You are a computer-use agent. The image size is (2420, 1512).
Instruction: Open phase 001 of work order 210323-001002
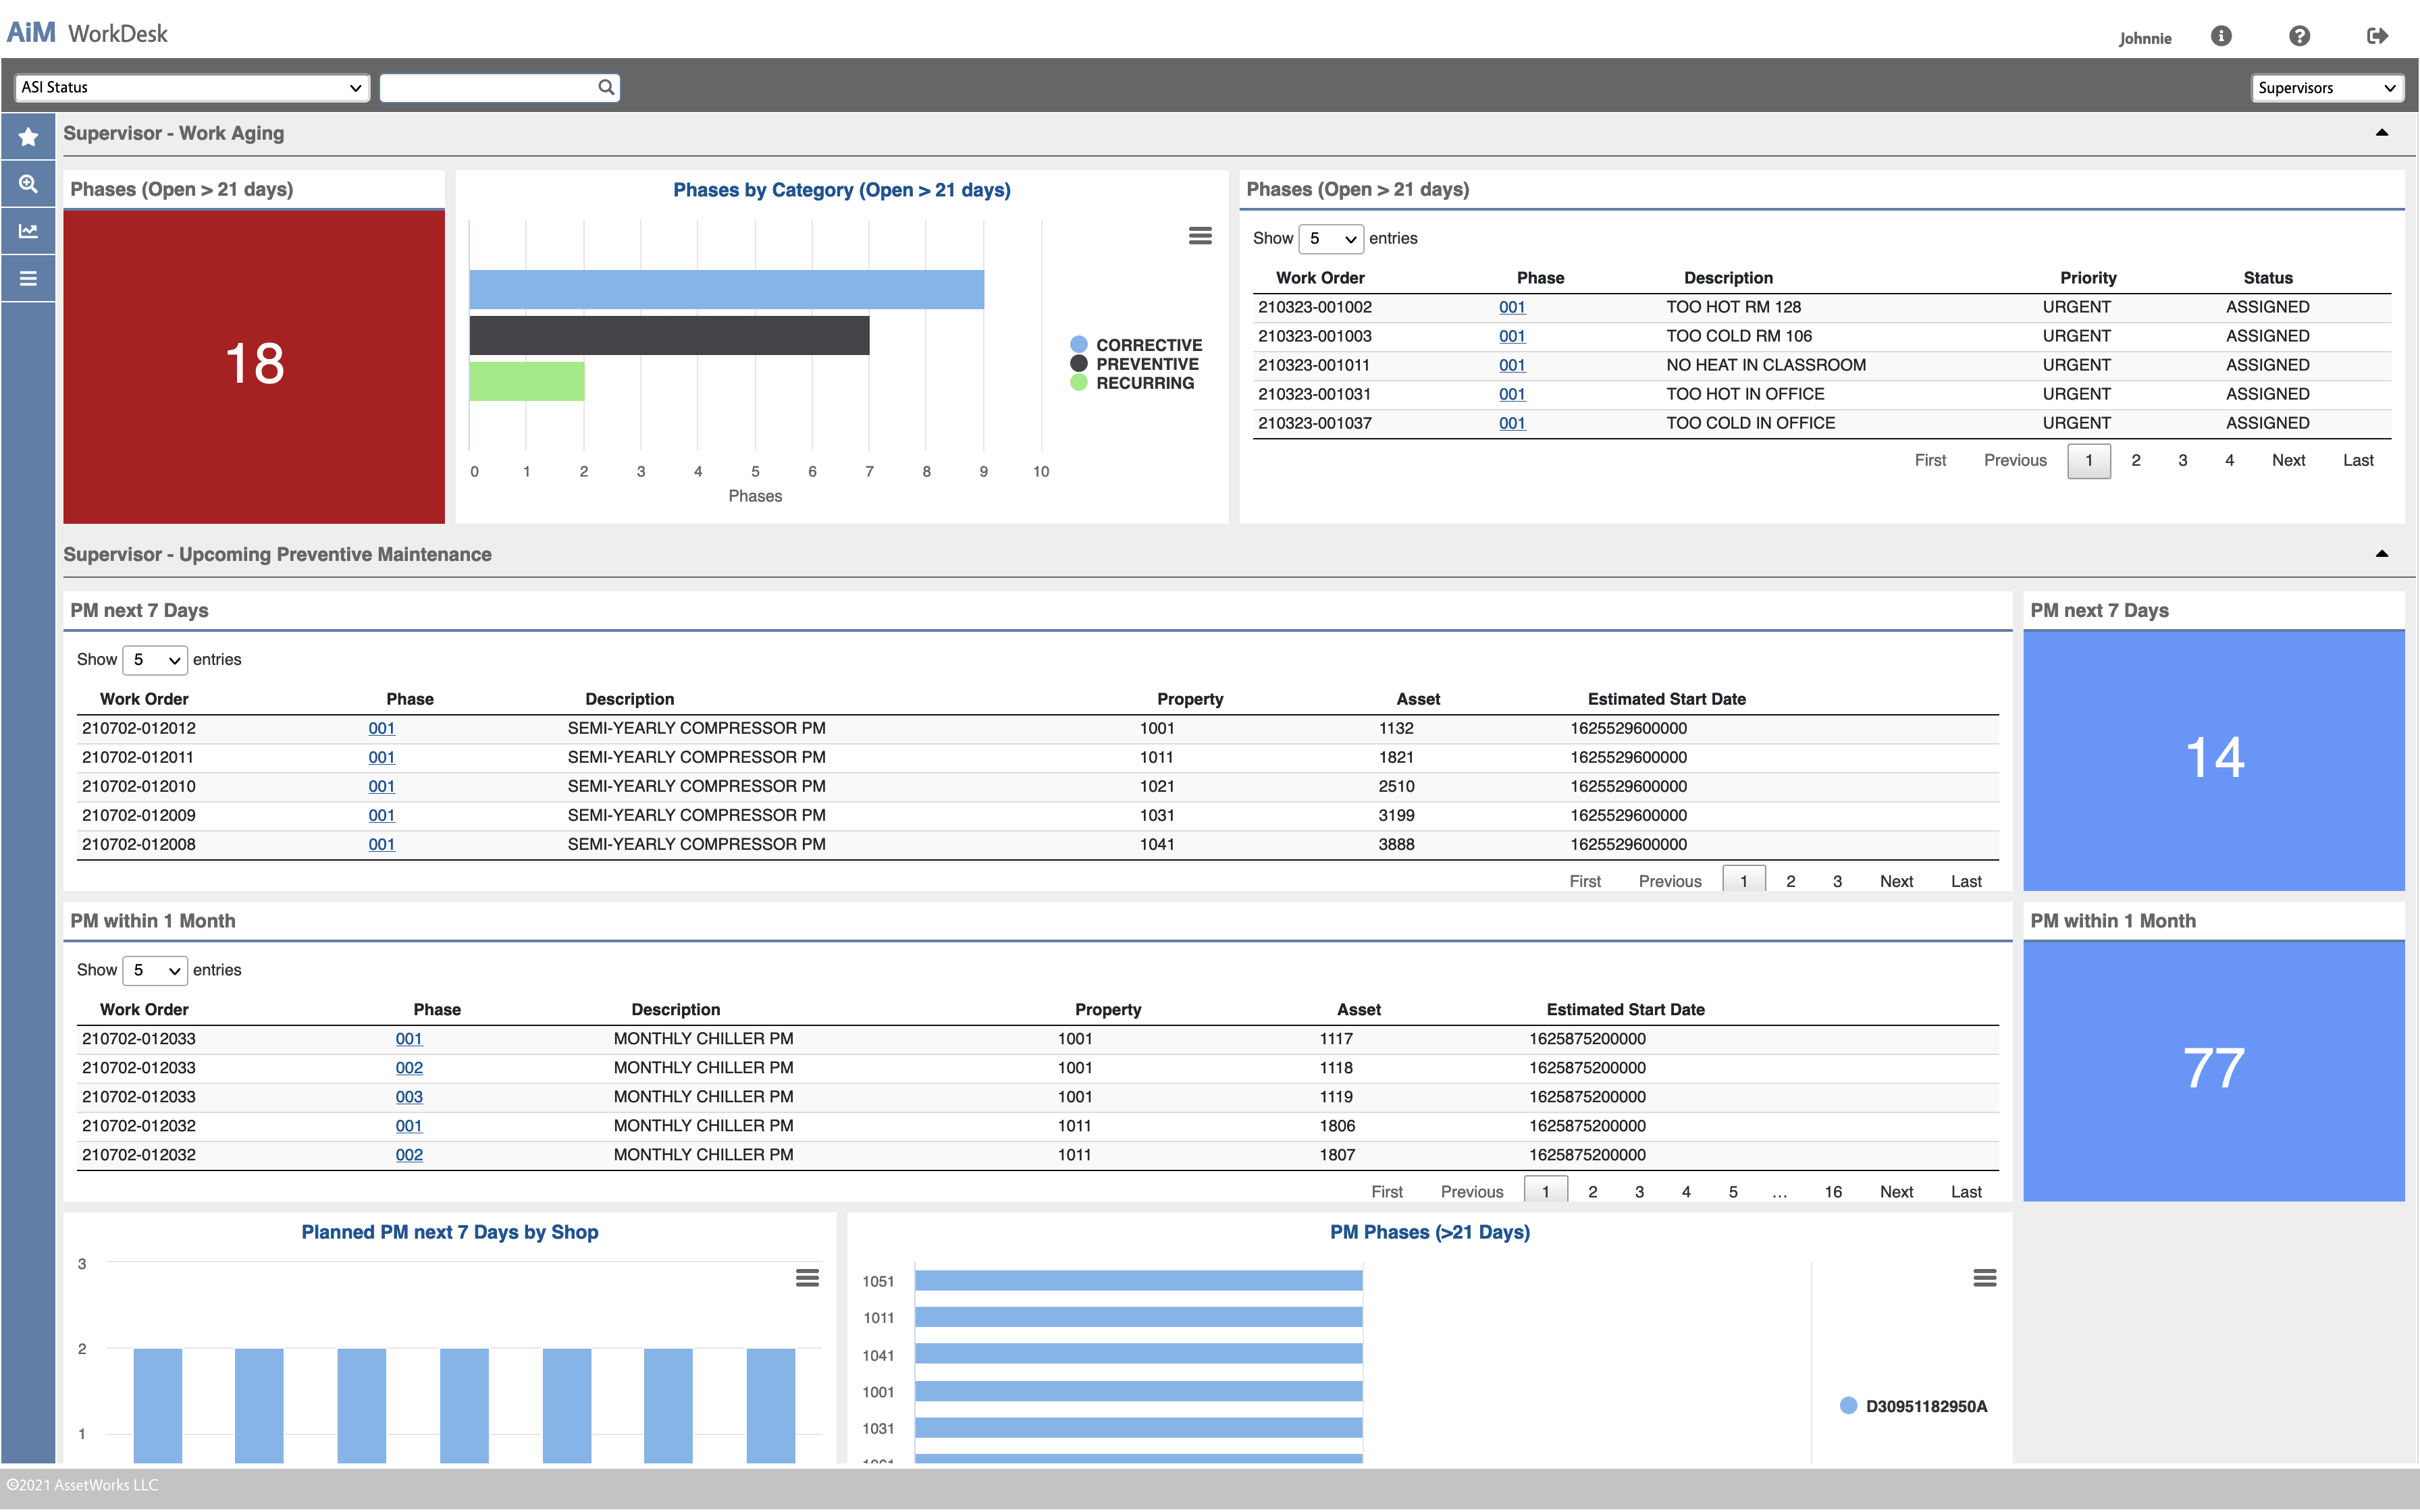click(1512, 307)
